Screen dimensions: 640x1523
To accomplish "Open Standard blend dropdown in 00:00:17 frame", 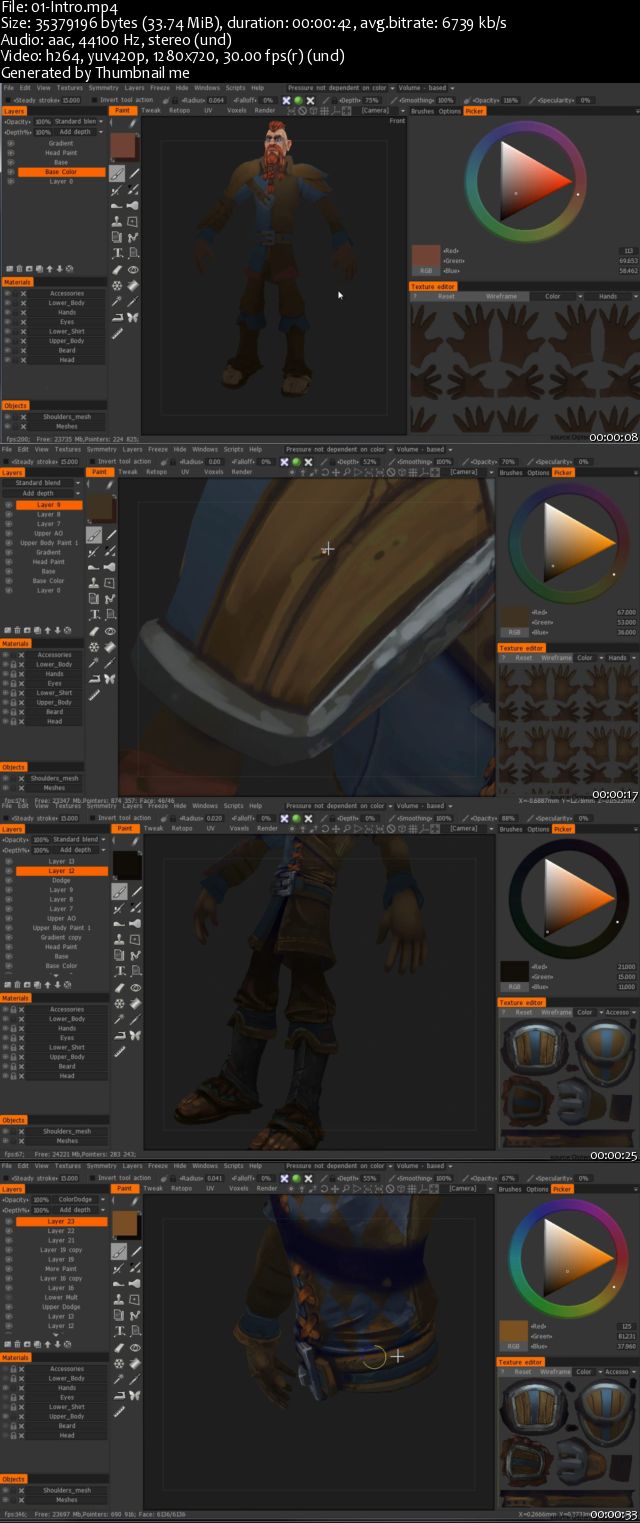I will 41,483.
